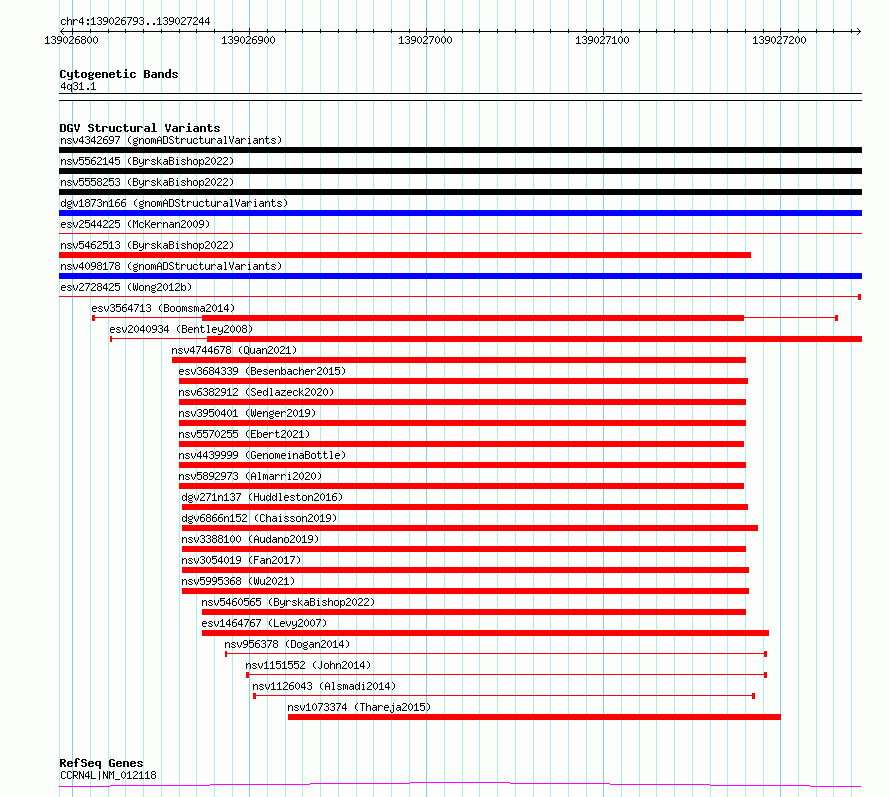The width and height of the screenshot is (890, 797).
Task: Open nsv5995368 (Wu2021) label
Action: (238, 581)
